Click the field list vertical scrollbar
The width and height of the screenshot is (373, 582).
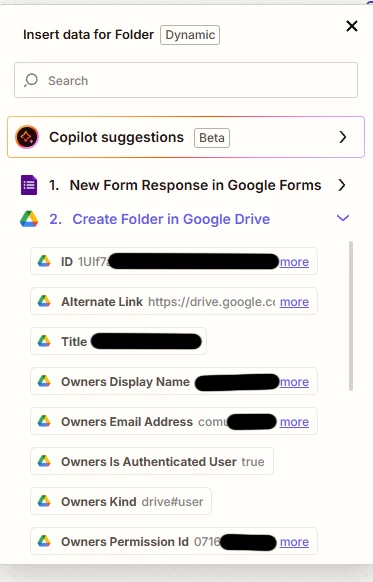point(351,316)
